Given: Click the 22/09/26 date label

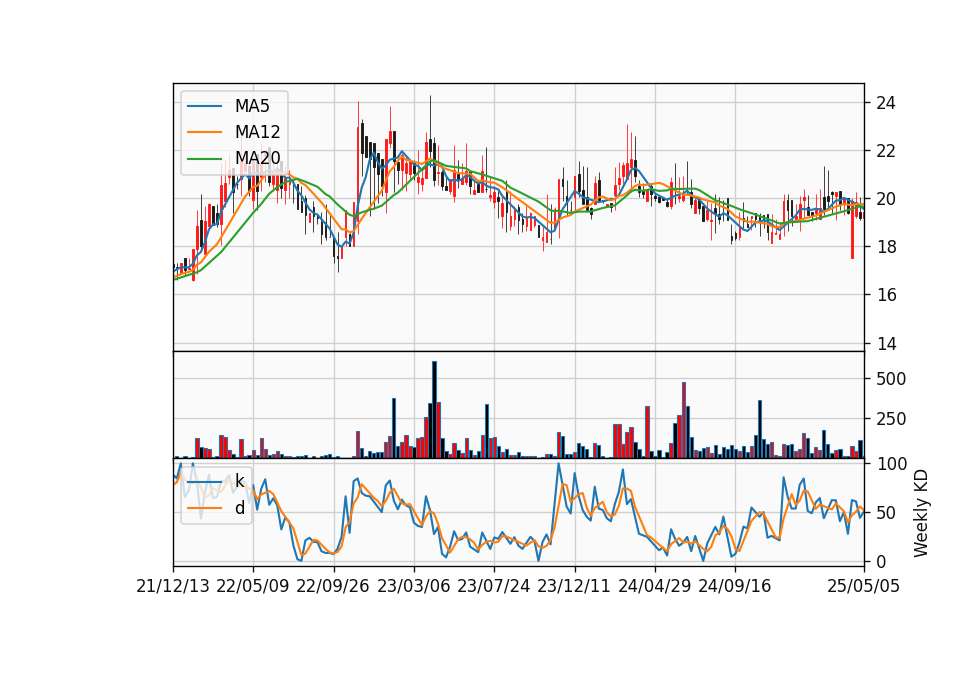Looking at the screenshot, I should [x=333, y=586].
